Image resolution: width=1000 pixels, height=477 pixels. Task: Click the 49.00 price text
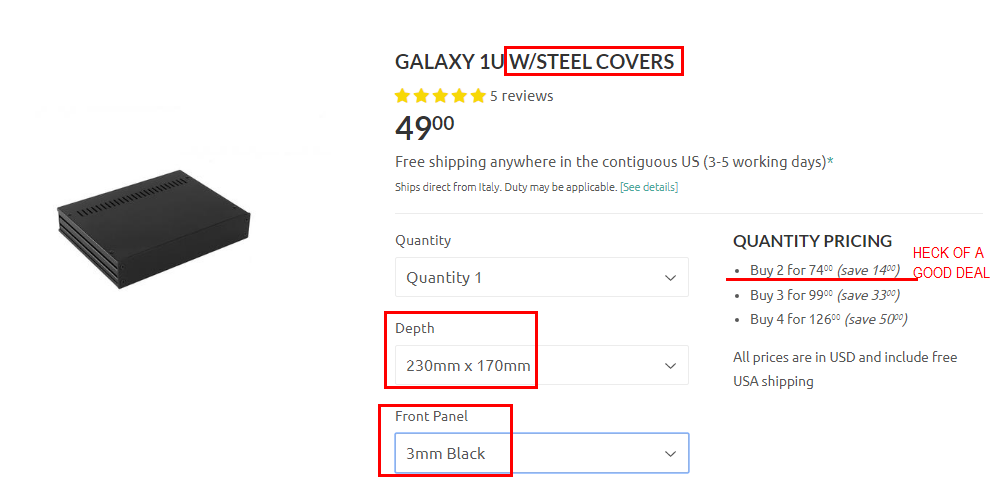tap(425, 128)
